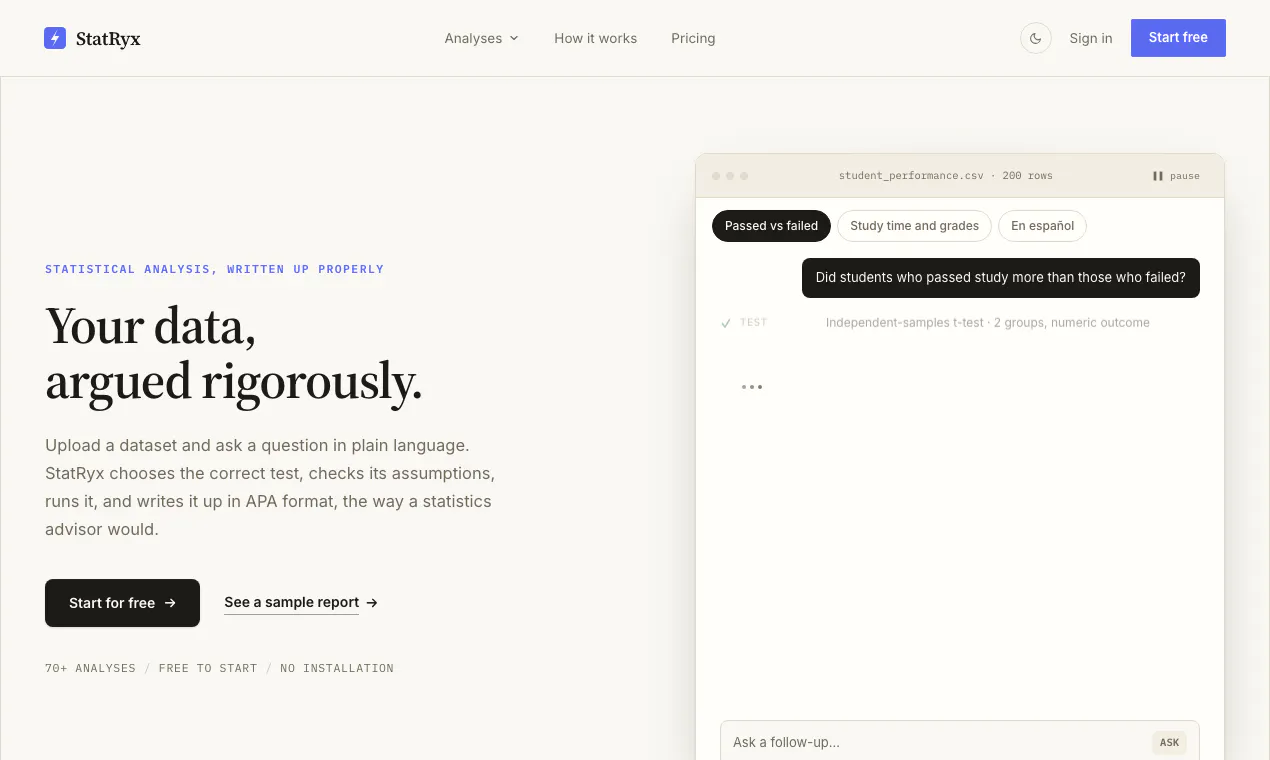Select the En español tab

point(1042,226)
